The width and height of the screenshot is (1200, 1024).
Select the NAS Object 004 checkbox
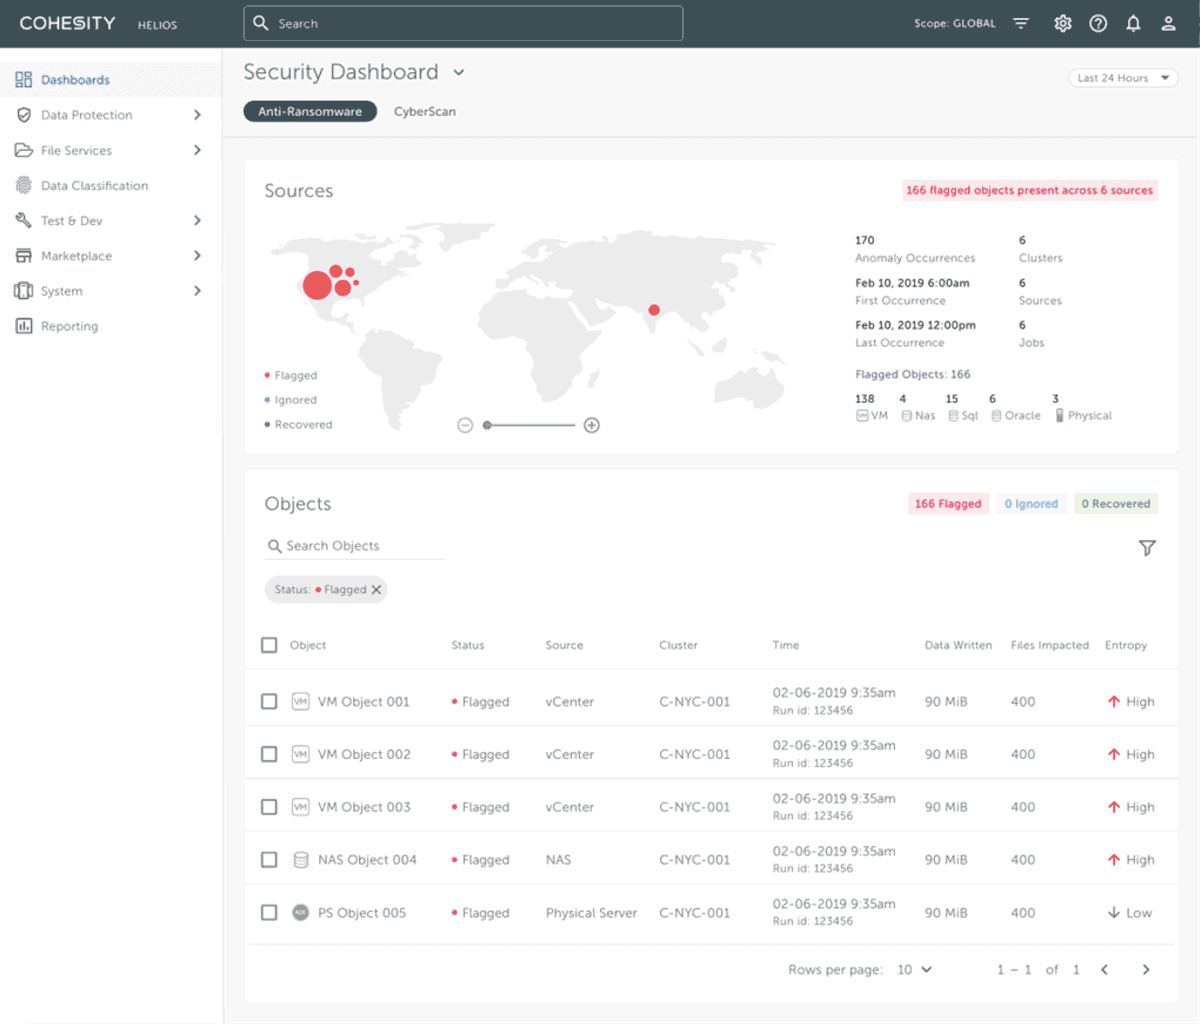269,860
